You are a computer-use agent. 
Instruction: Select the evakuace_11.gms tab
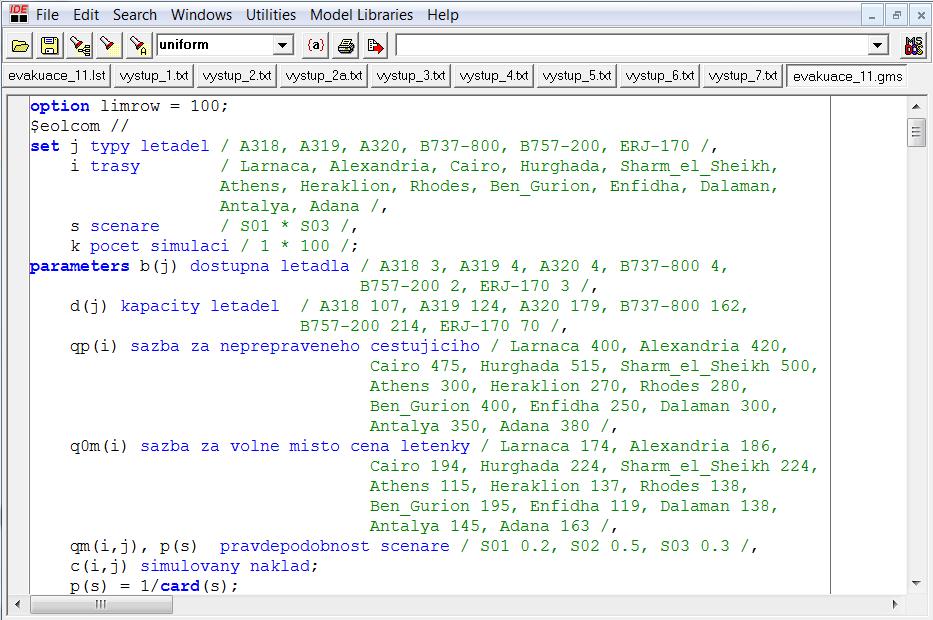coord(847,77)
